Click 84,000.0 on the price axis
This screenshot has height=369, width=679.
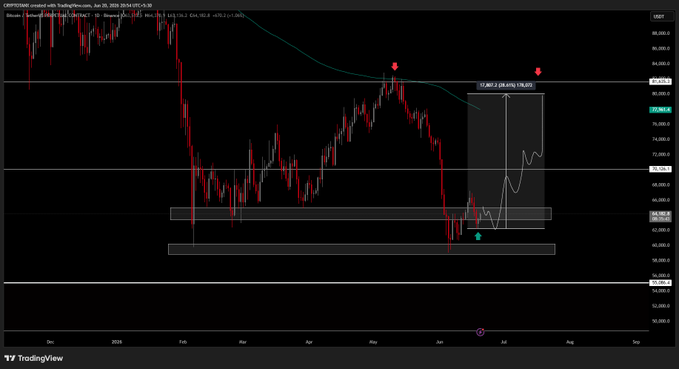click(661, 64)
